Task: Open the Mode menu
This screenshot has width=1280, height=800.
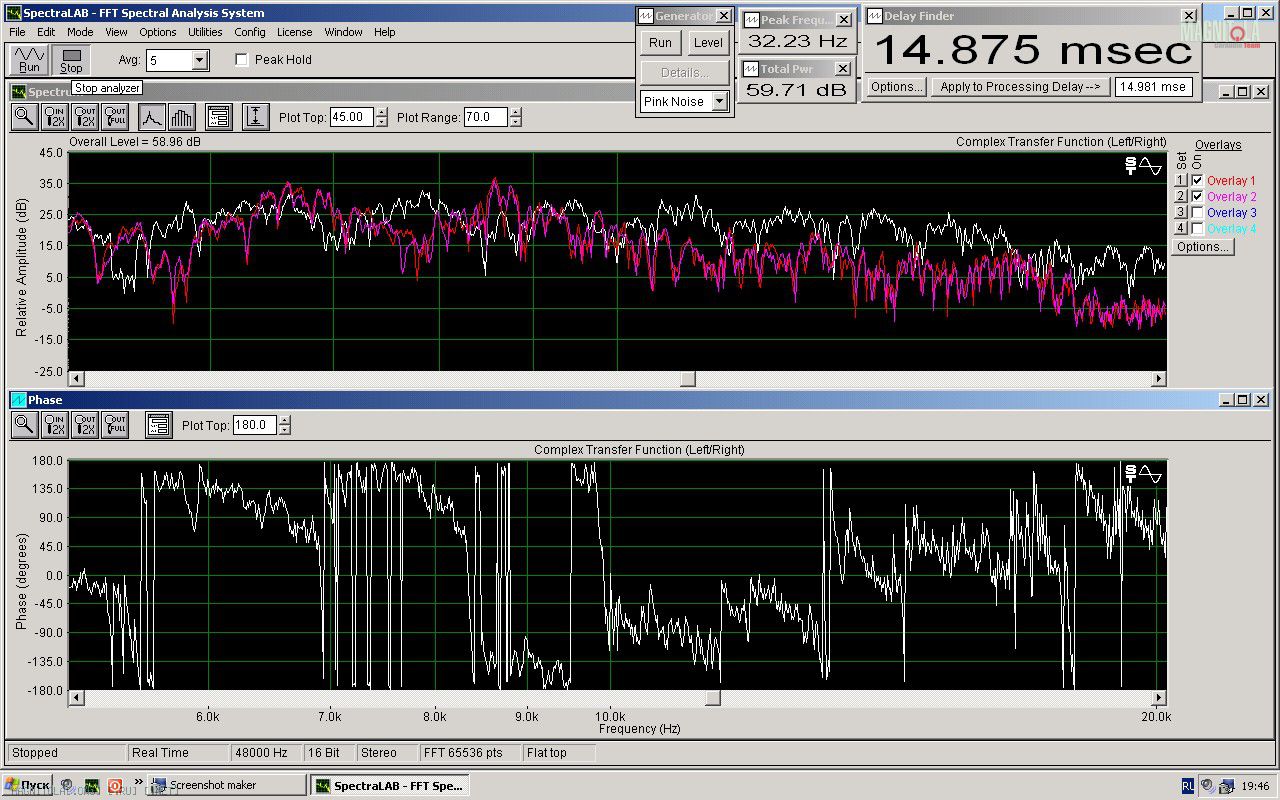Action: [80, 32]
